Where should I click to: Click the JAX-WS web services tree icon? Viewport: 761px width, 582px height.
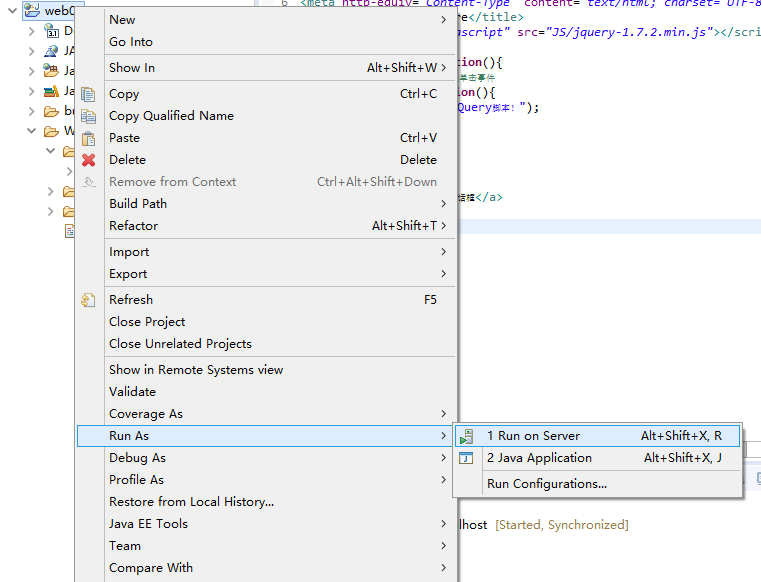click(x=51, y=51)
